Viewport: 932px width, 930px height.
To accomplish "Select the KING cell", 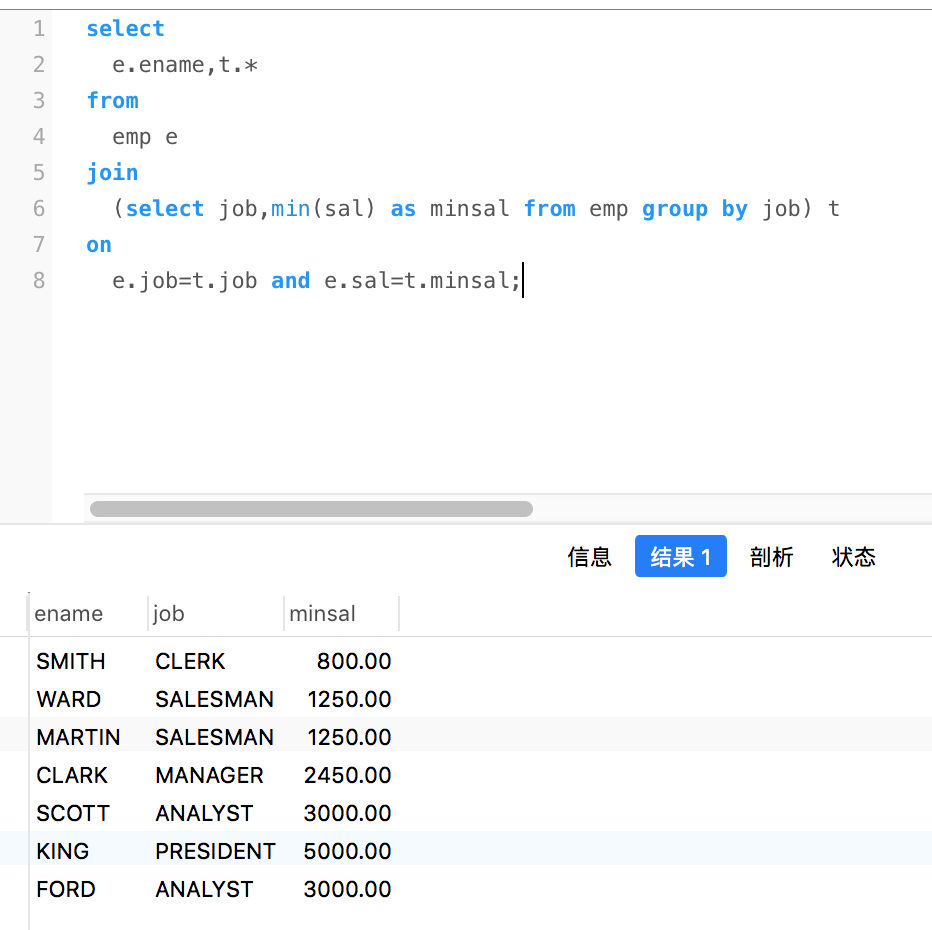I will point(62,852).
